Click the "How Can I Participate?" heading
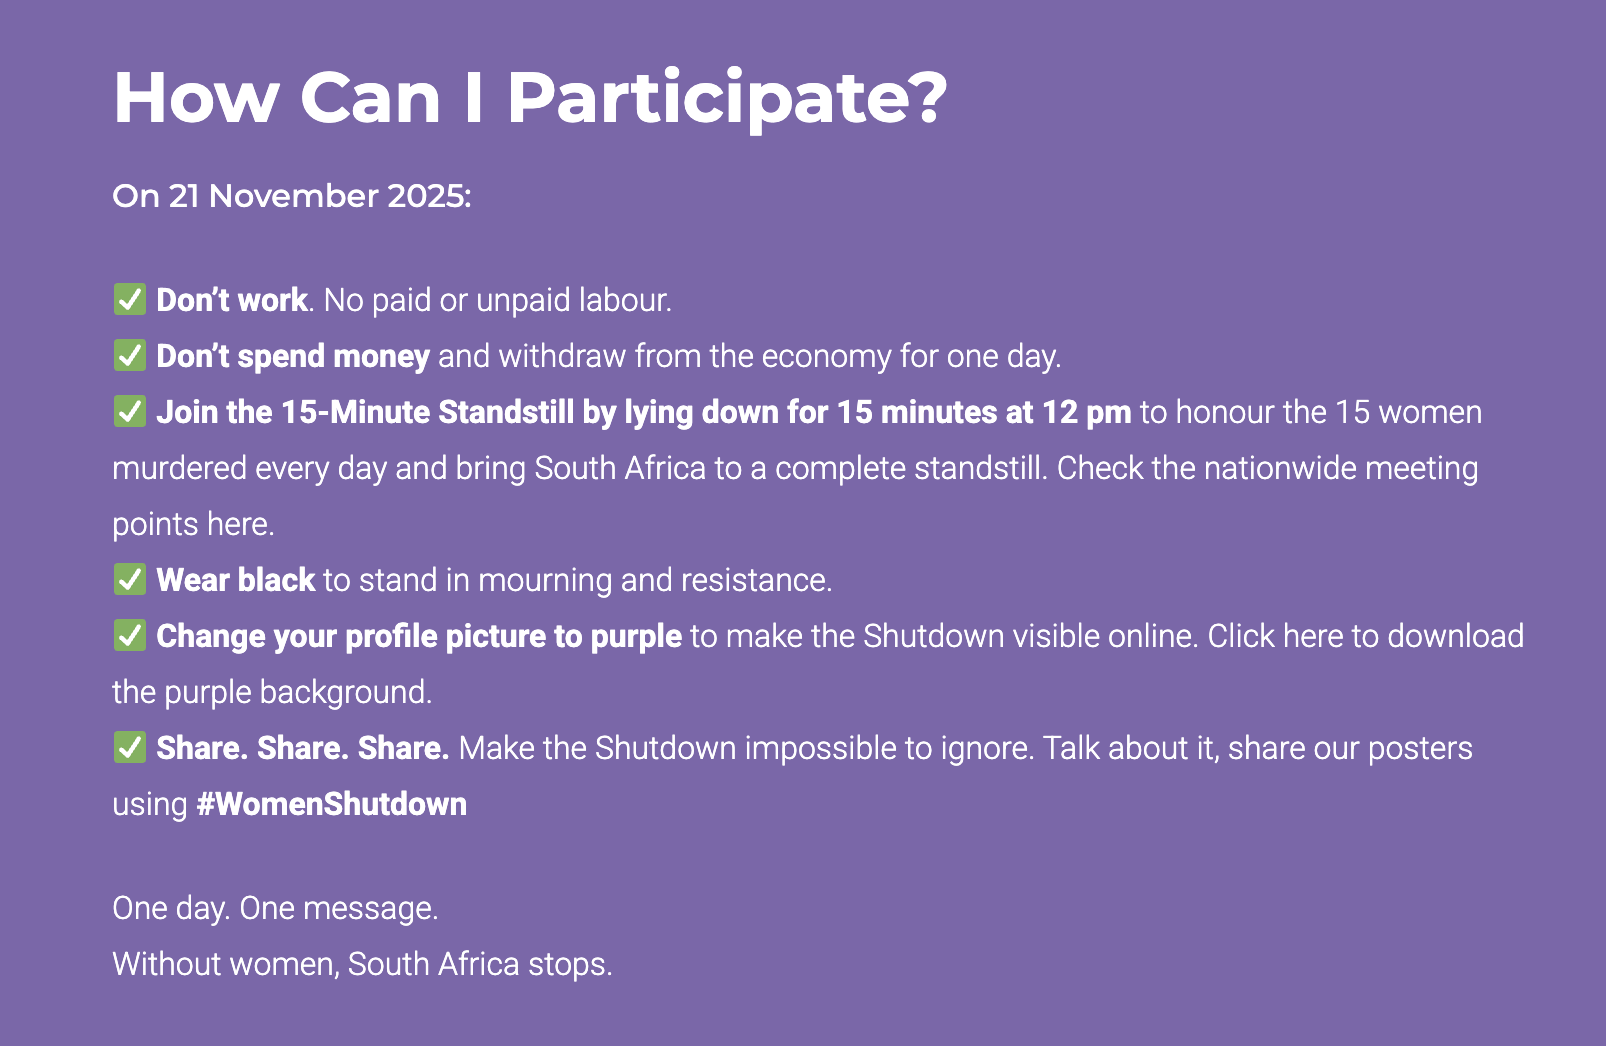The image size is (1606, 1046). [530, 98]
